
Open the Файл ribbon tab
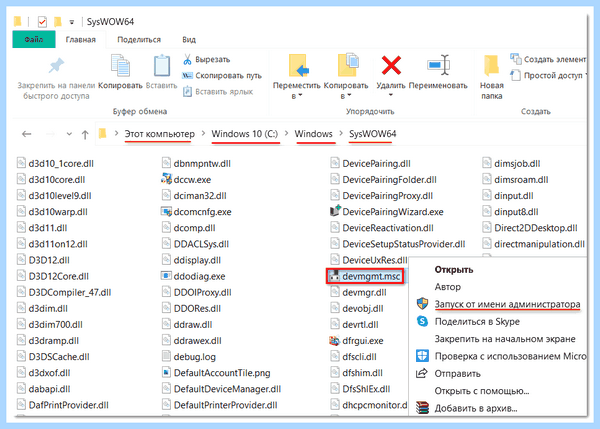[x=34, y=39]
